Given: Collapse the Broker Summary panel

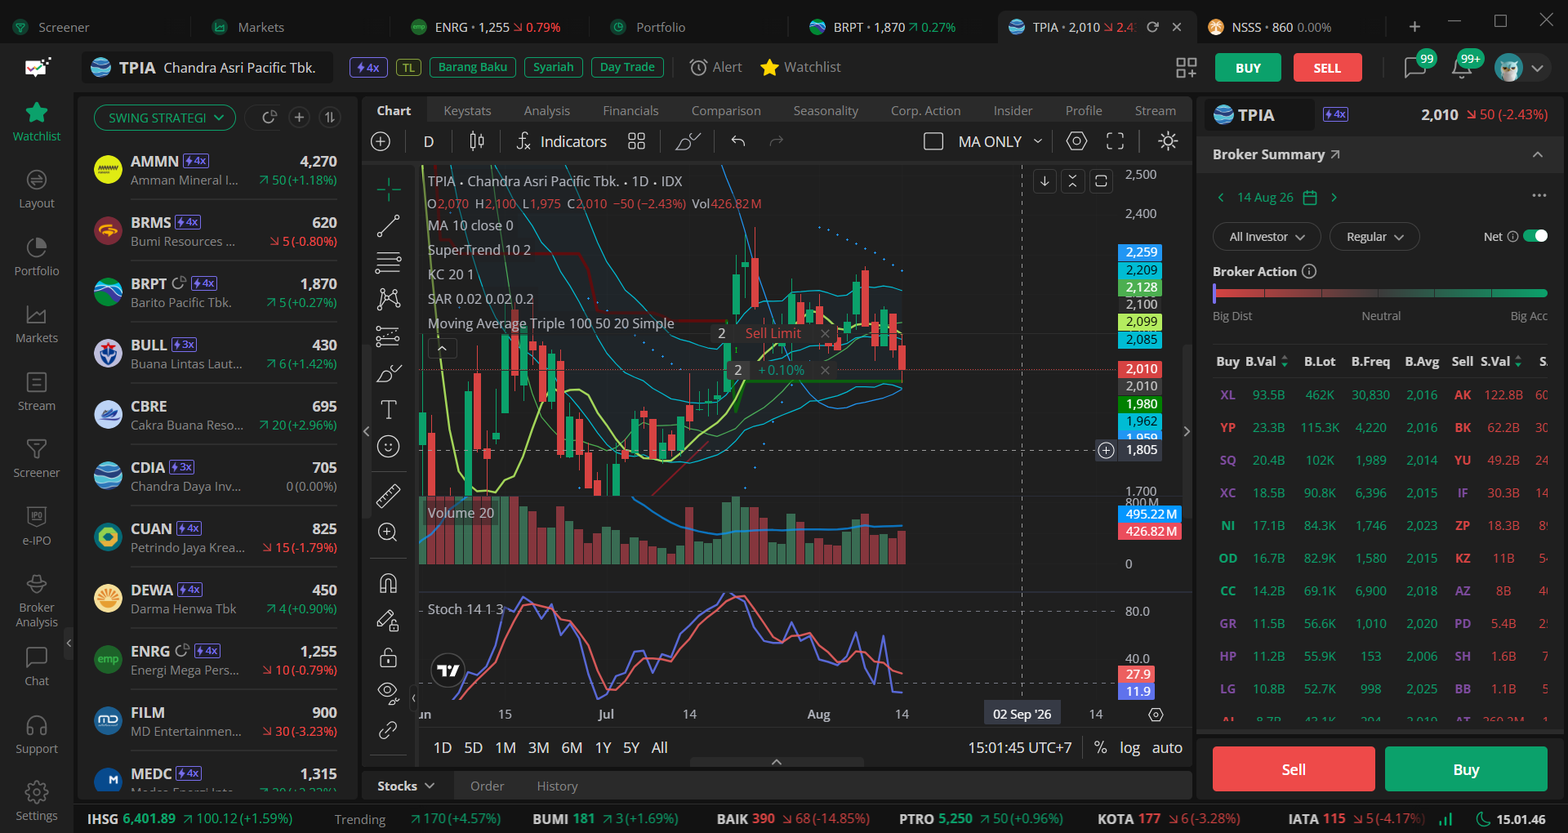Looking at the screenshot, I should 1537,155.
